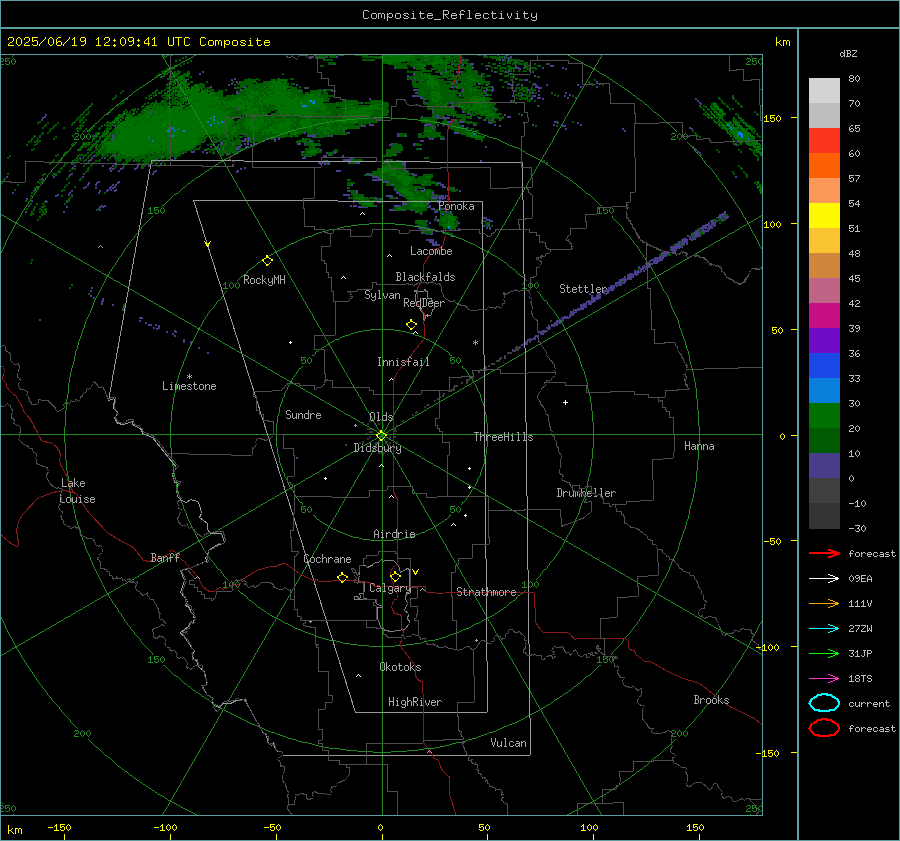Click the ThreeHills label

(x=503, y=437)
